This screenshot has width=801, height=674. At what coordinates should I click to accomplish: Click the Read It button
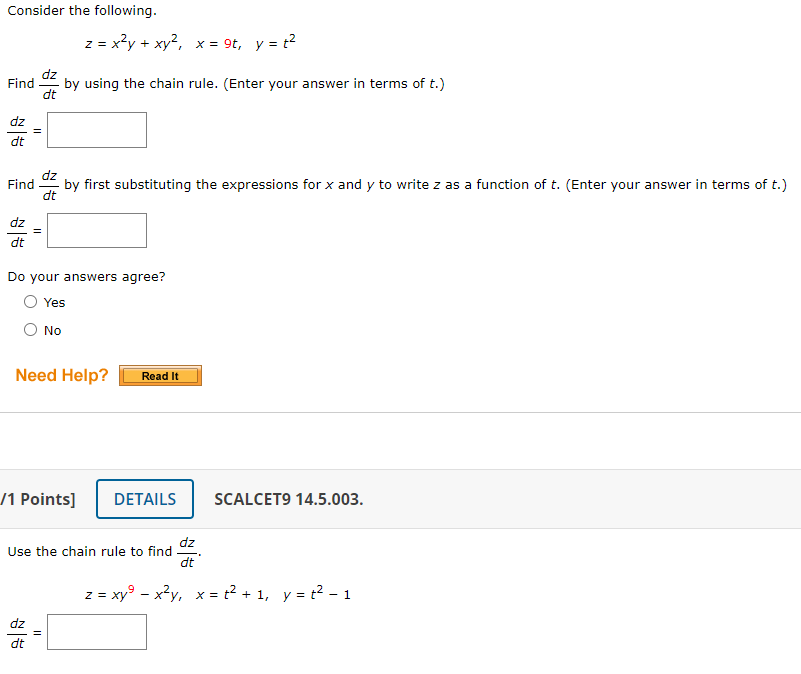[x=160, y=375]
